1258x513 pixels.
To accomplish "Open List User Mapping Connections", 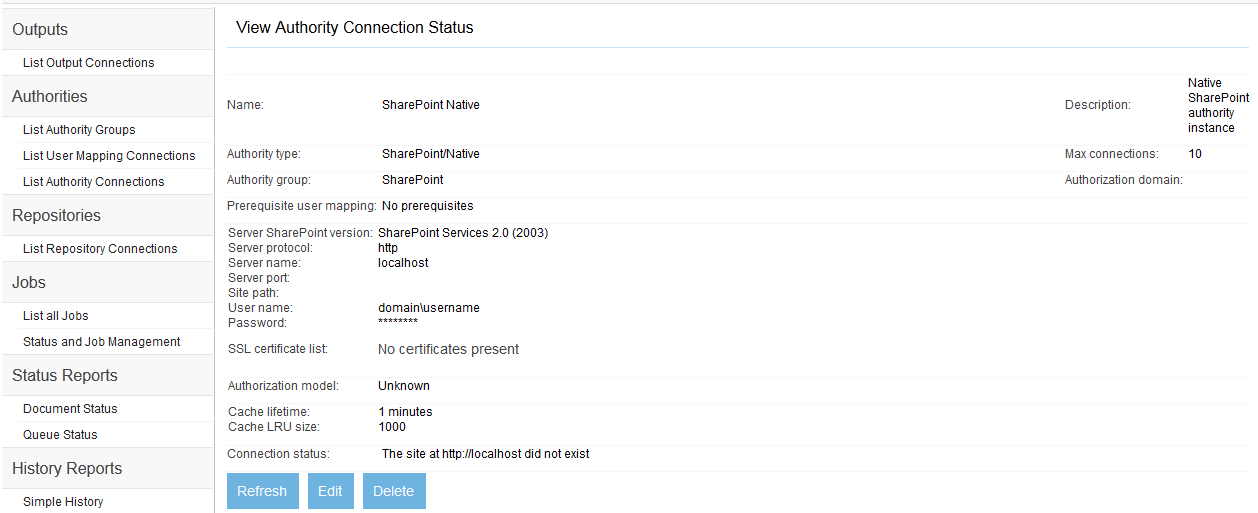I will tap(109, 156).
